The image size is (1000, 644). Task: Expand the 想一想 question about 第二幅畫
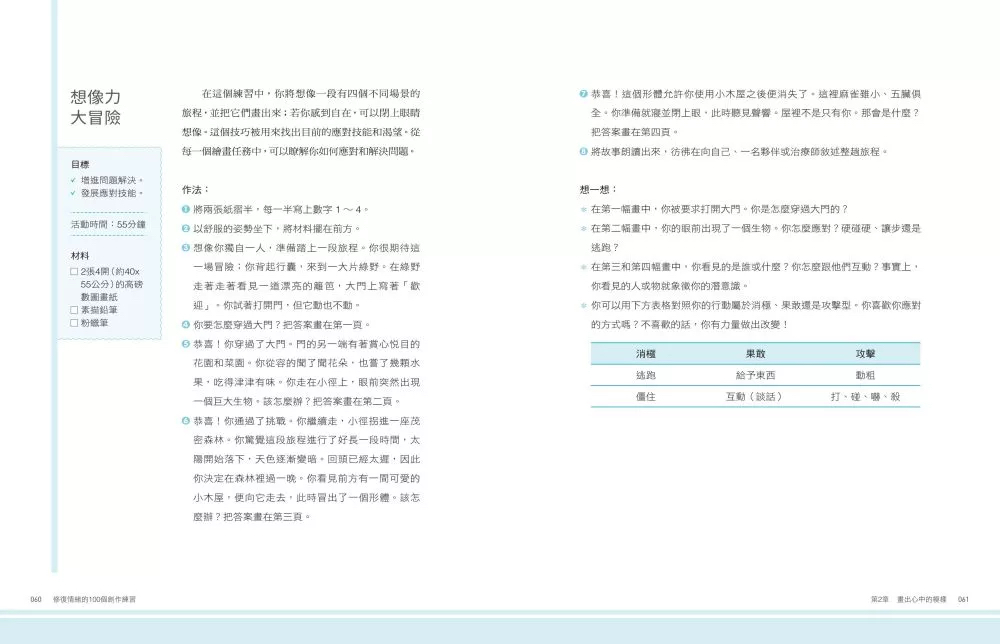pyautogui.click(x=582, y=226)
